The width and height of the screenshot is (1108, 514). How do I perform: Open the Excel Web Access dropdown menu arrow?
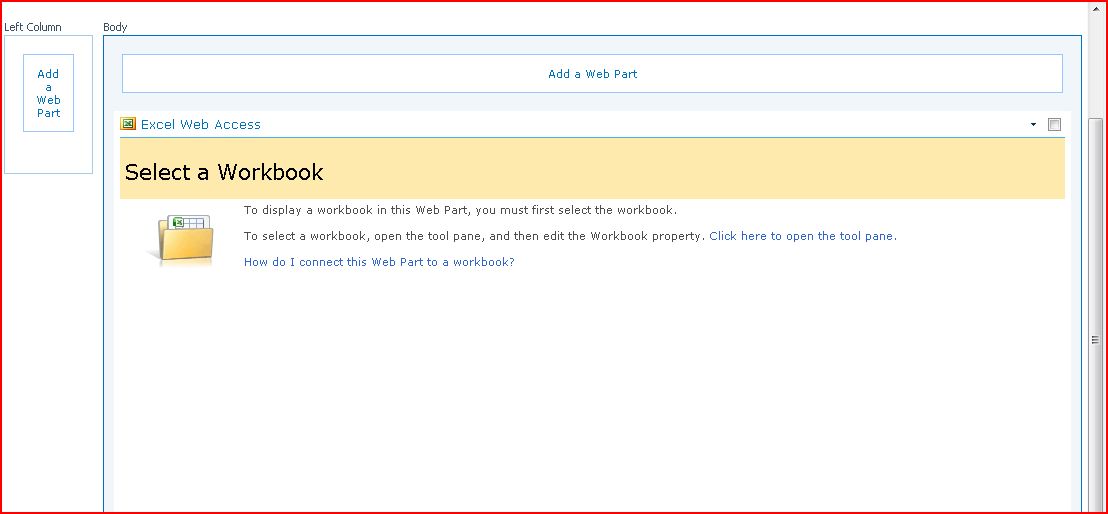tap(1033, 124)
